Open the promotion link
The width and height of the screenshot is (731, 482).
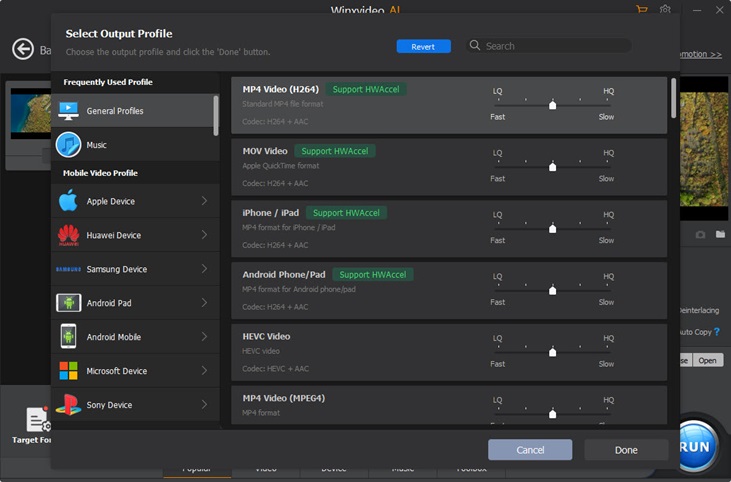click(701, 54)
